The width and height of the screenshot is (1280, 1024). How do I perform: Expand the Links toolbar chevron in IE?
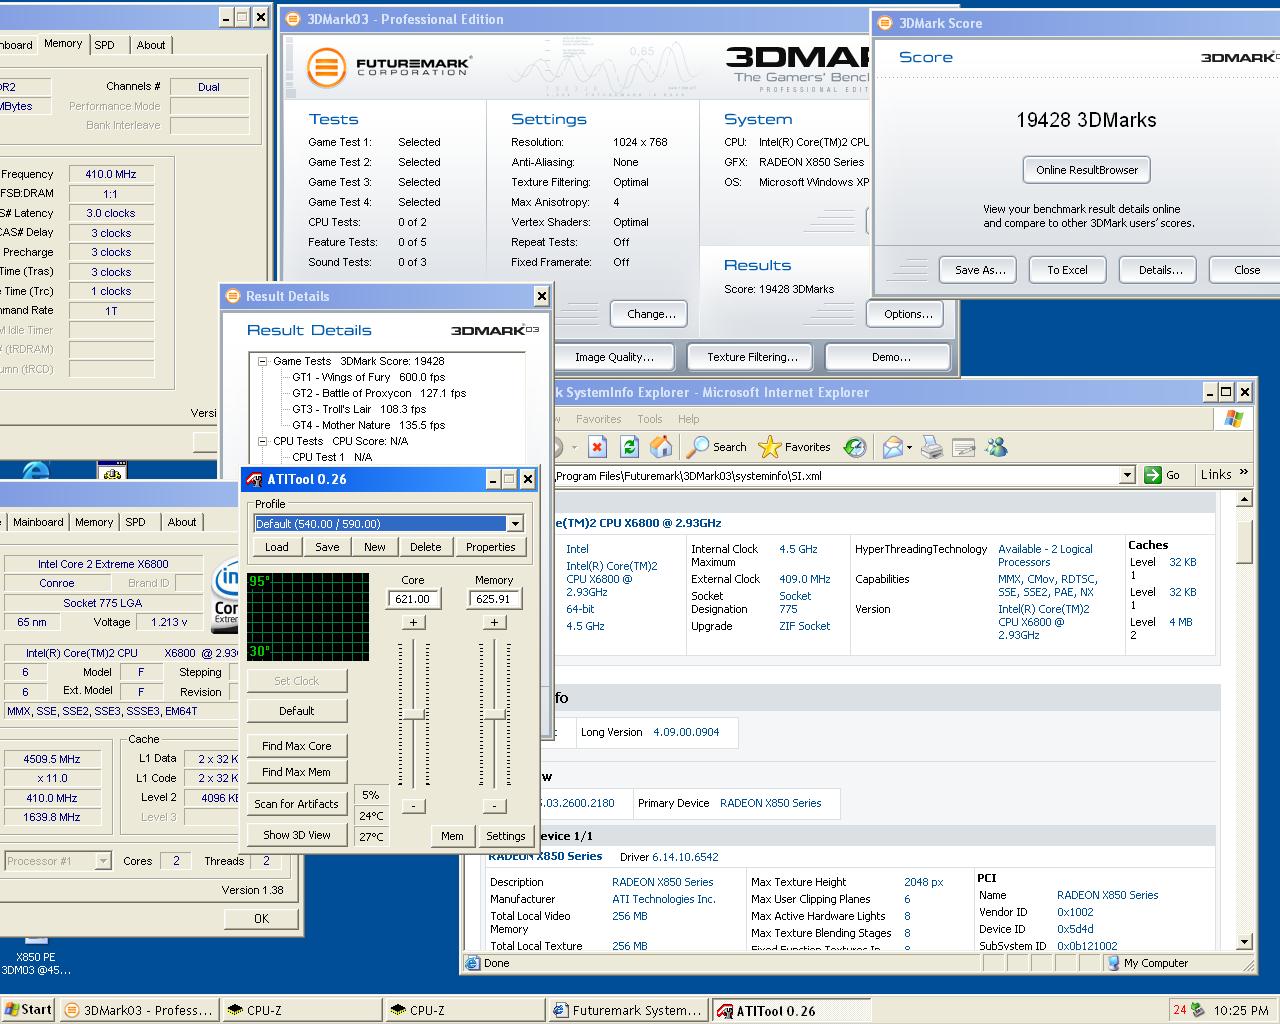pyautogui.click(x=1244, y=473)
